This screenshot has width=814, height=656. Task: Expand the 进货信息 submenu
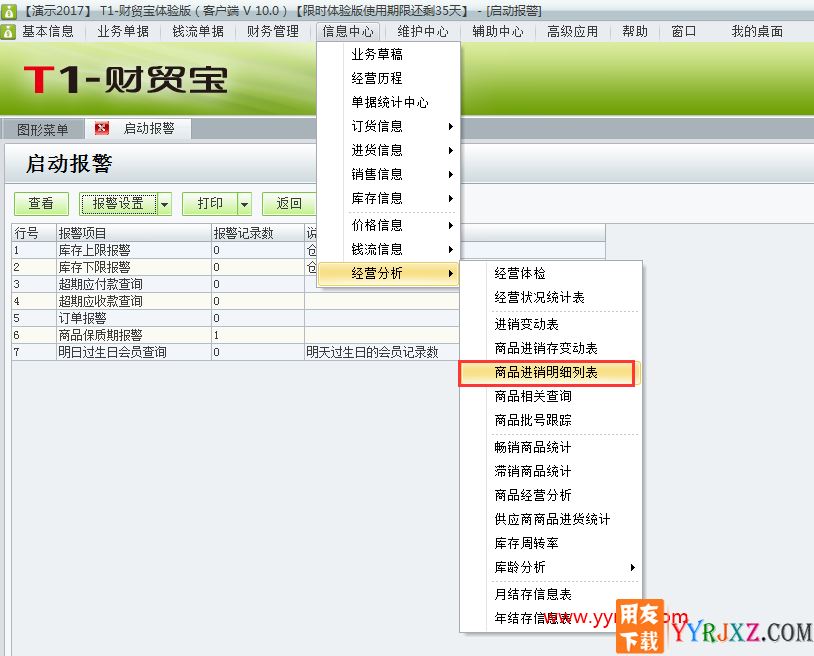388,150
